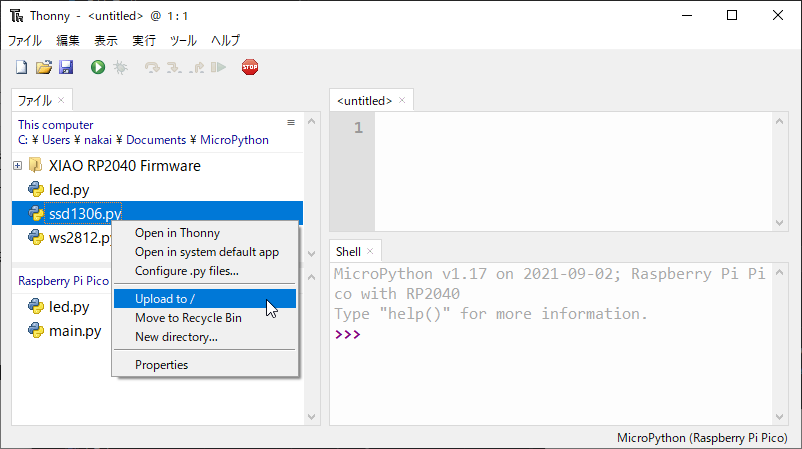Open the file panel hamburger menu
Image resolution: width=802 pixels, height=449 pixels.
pyautogui.click(x=291, y=123)
